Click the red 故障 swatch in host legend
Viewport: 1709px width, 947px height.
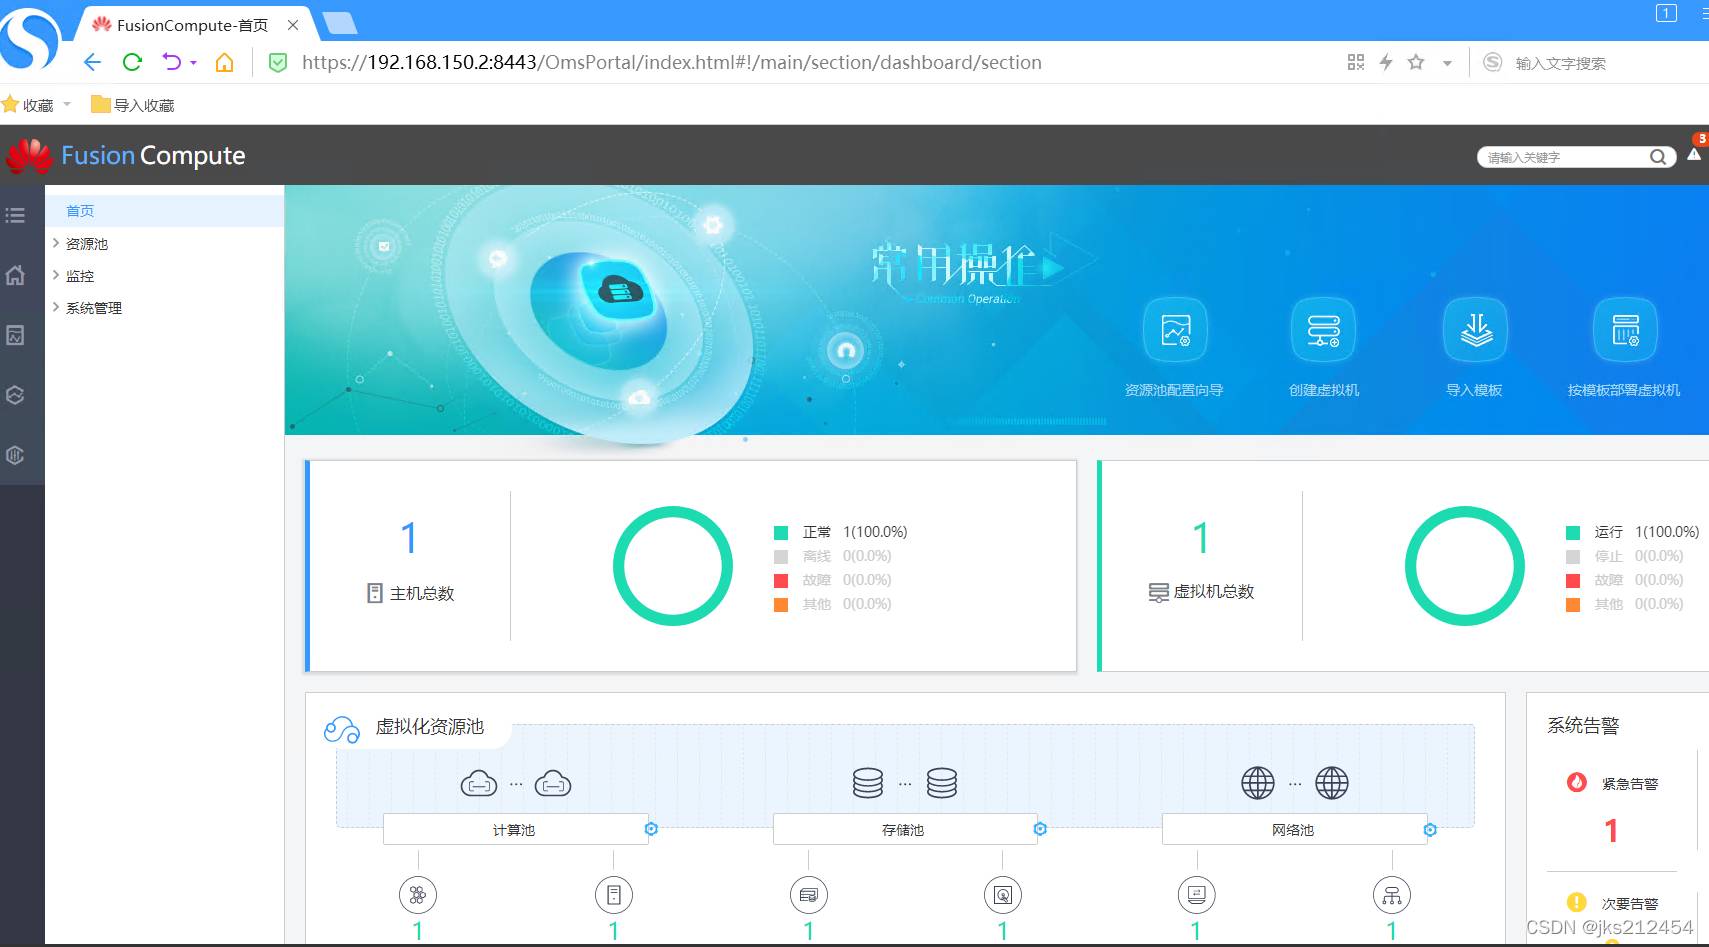(781, 581)
